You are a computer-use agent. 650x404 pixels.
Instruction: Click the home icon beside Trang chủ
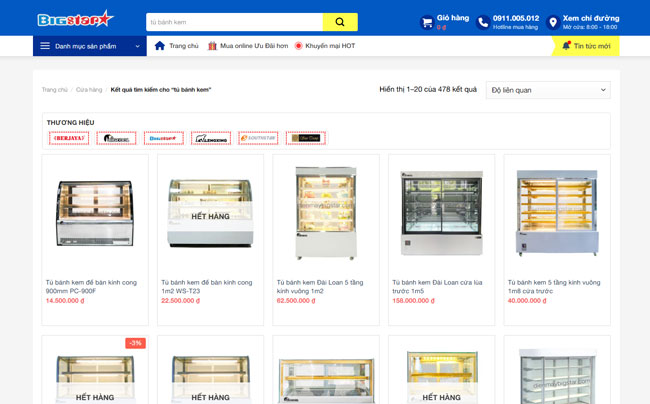160,46
